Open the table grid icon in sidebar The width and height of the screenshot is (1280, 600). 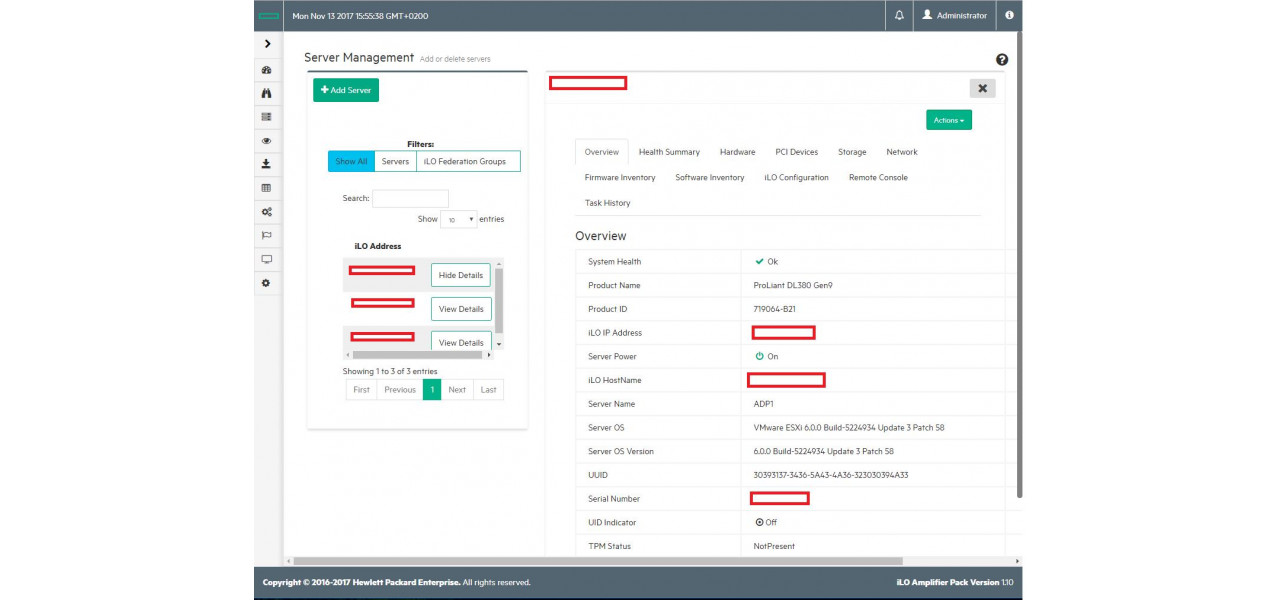point(267,188)
